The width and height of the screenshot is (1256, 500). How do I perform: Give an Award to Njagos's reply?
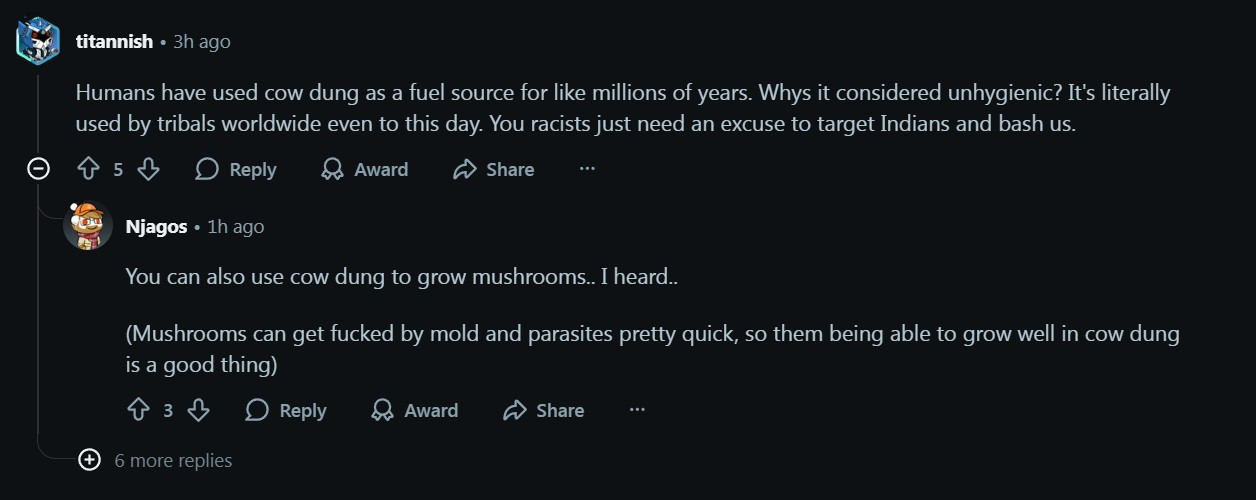click(x=415, y=410)
